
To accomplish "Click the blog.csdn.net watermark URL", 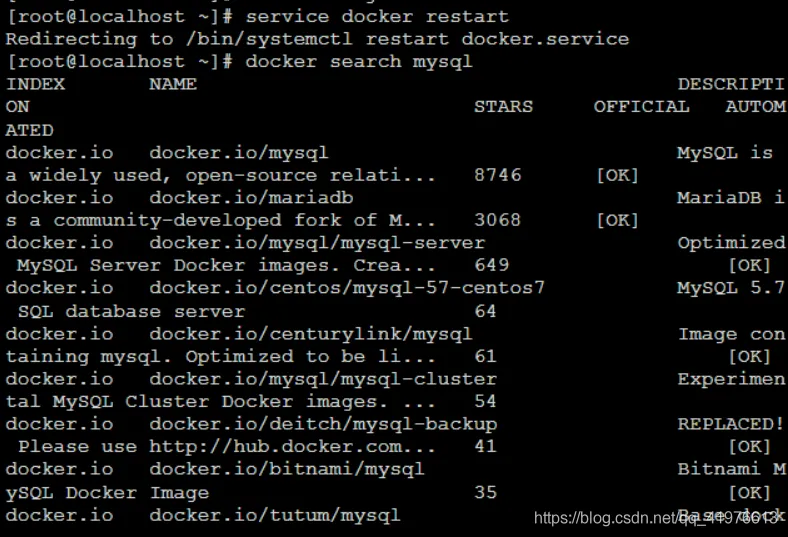I will pos(659,518).
